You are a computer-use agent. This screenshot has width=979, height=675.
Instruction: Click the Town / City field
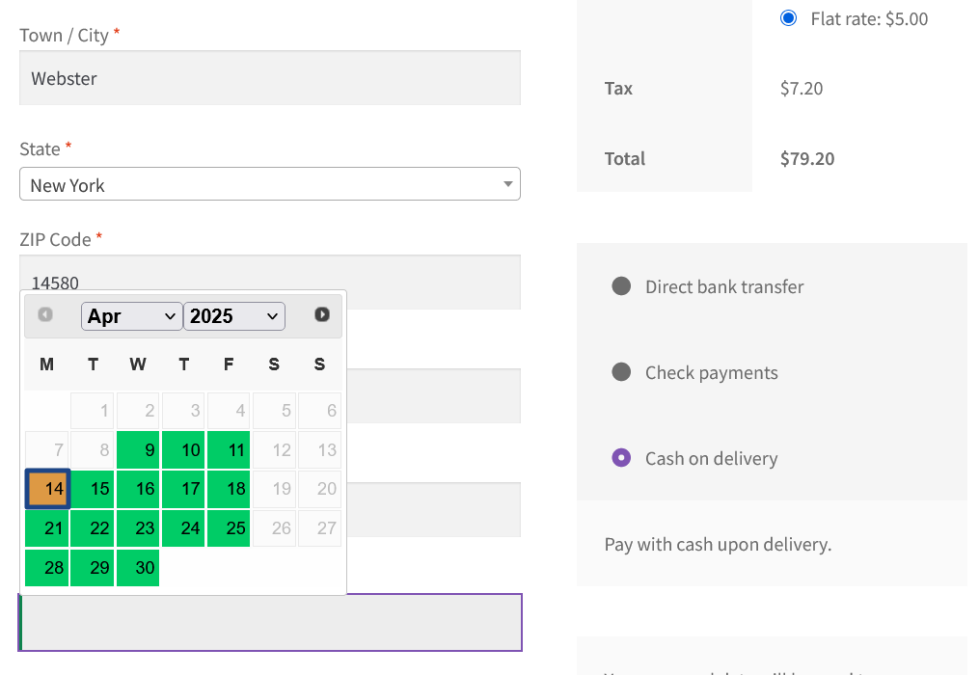pos(269,78)
